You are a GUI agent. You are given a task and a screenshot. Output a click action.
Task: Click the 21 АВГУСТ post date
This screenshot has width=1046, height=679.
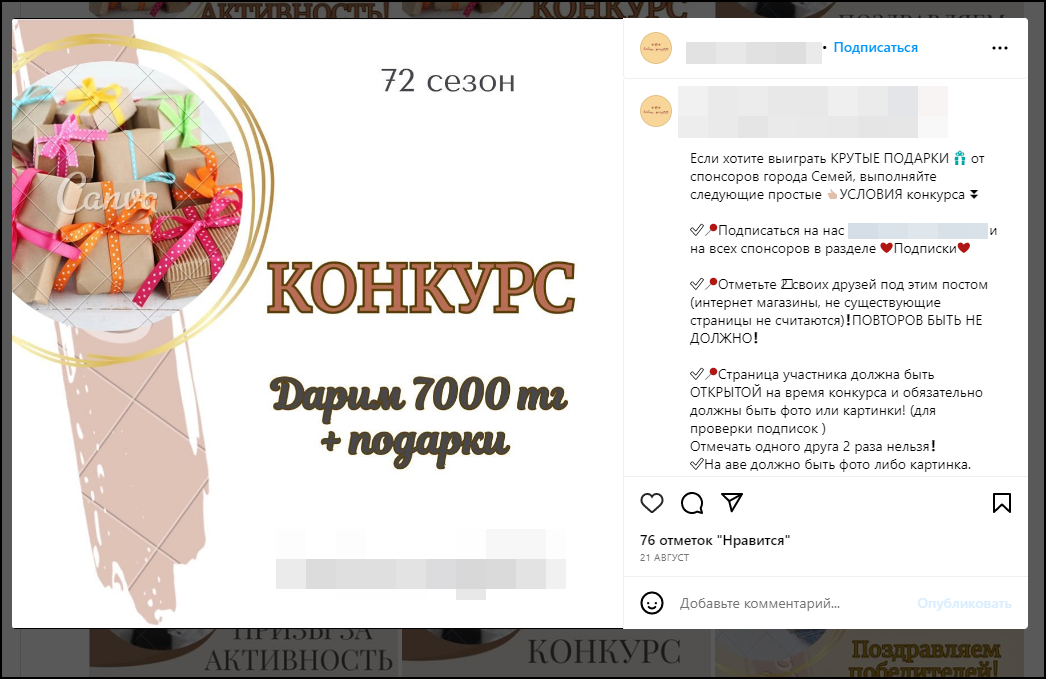[x=664, y=558]
